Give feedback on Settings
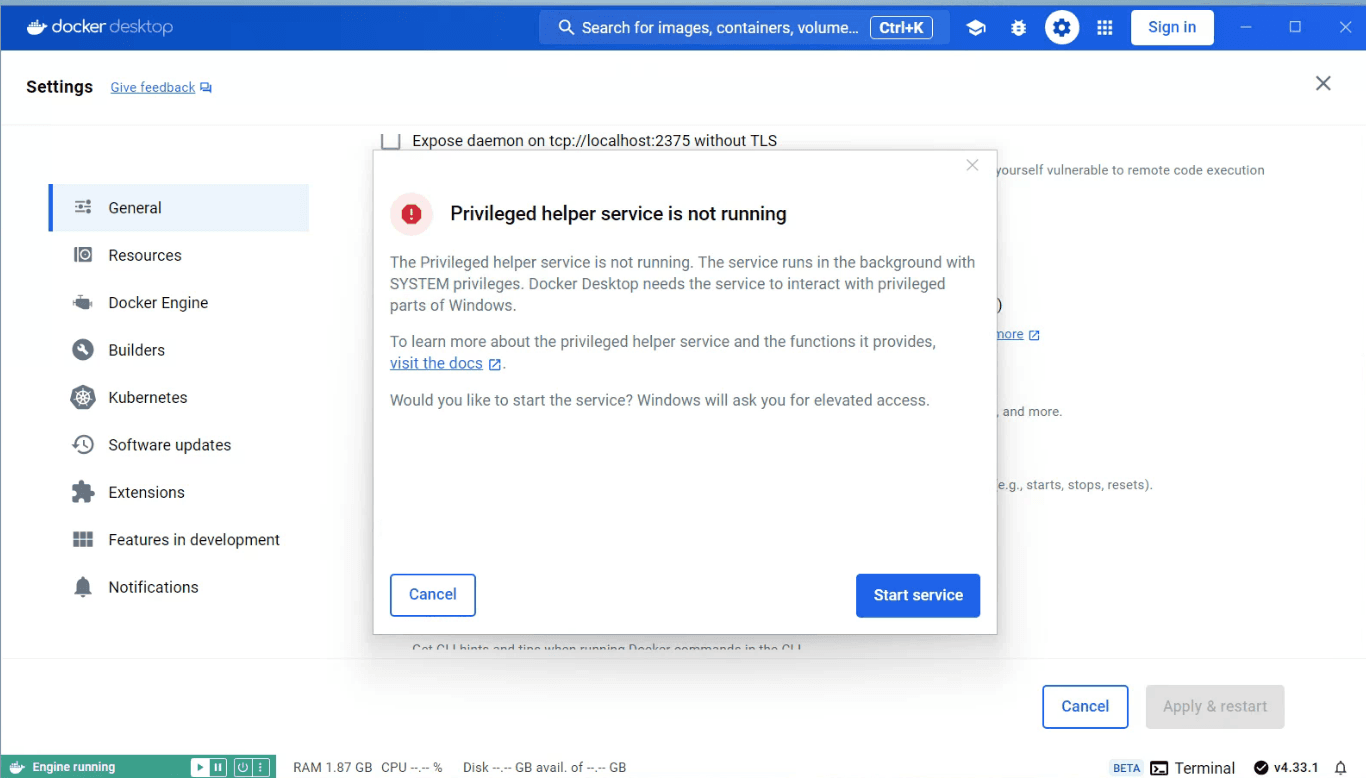The image size is (1366, 778). click(152, 87)
